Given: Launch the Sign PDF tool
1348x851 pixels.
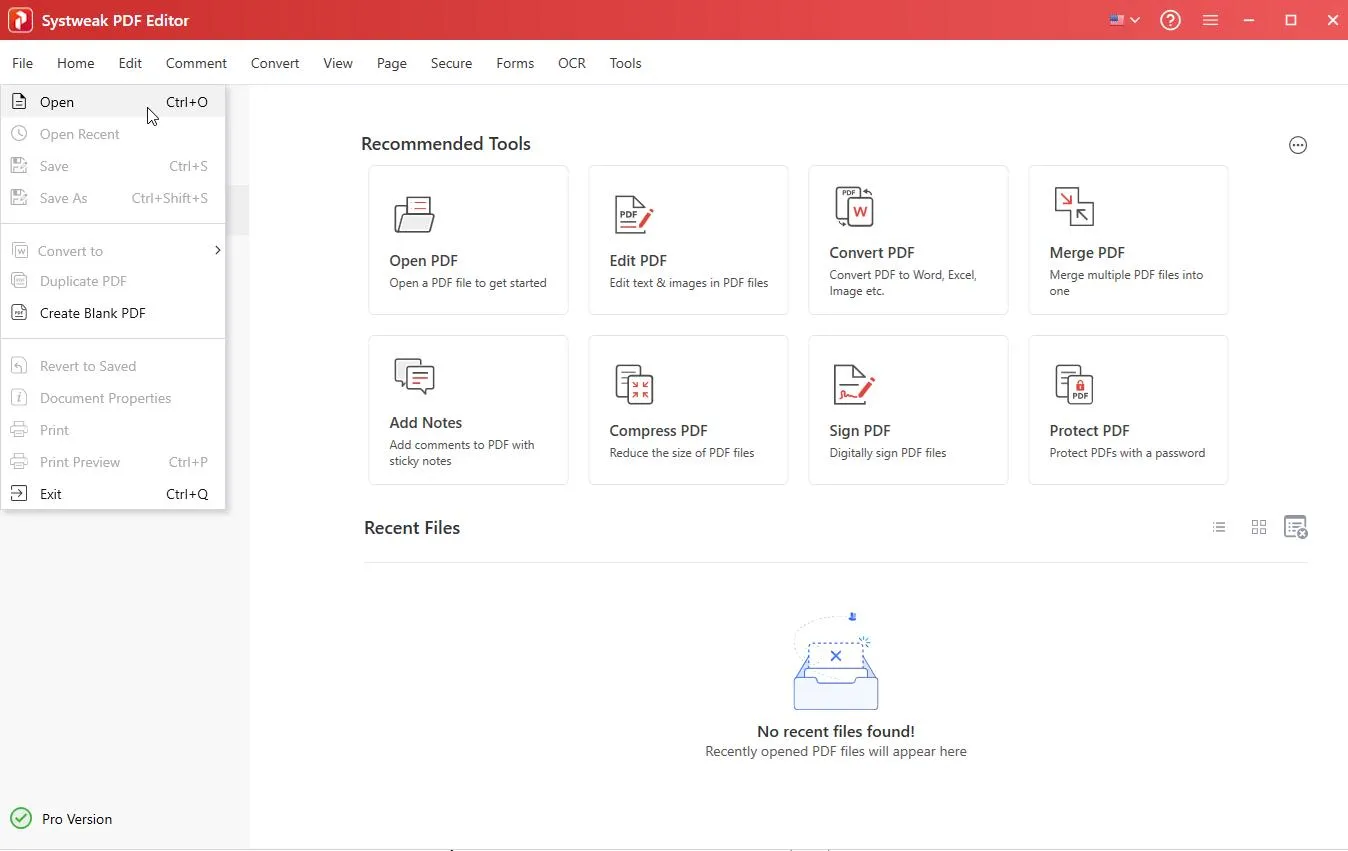Looking at the screenshot, I should [x=907, y=410].
